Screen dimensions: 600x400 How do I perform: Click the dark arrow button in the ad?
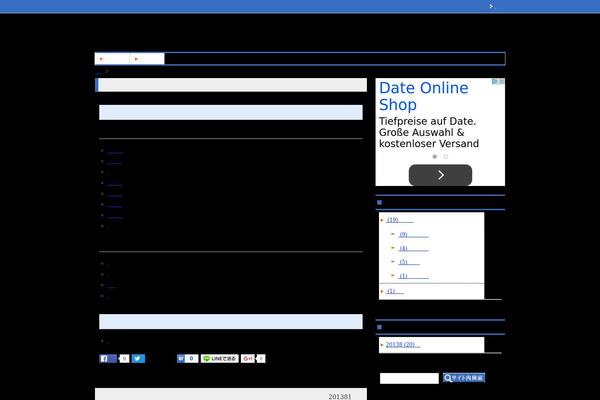440,175
